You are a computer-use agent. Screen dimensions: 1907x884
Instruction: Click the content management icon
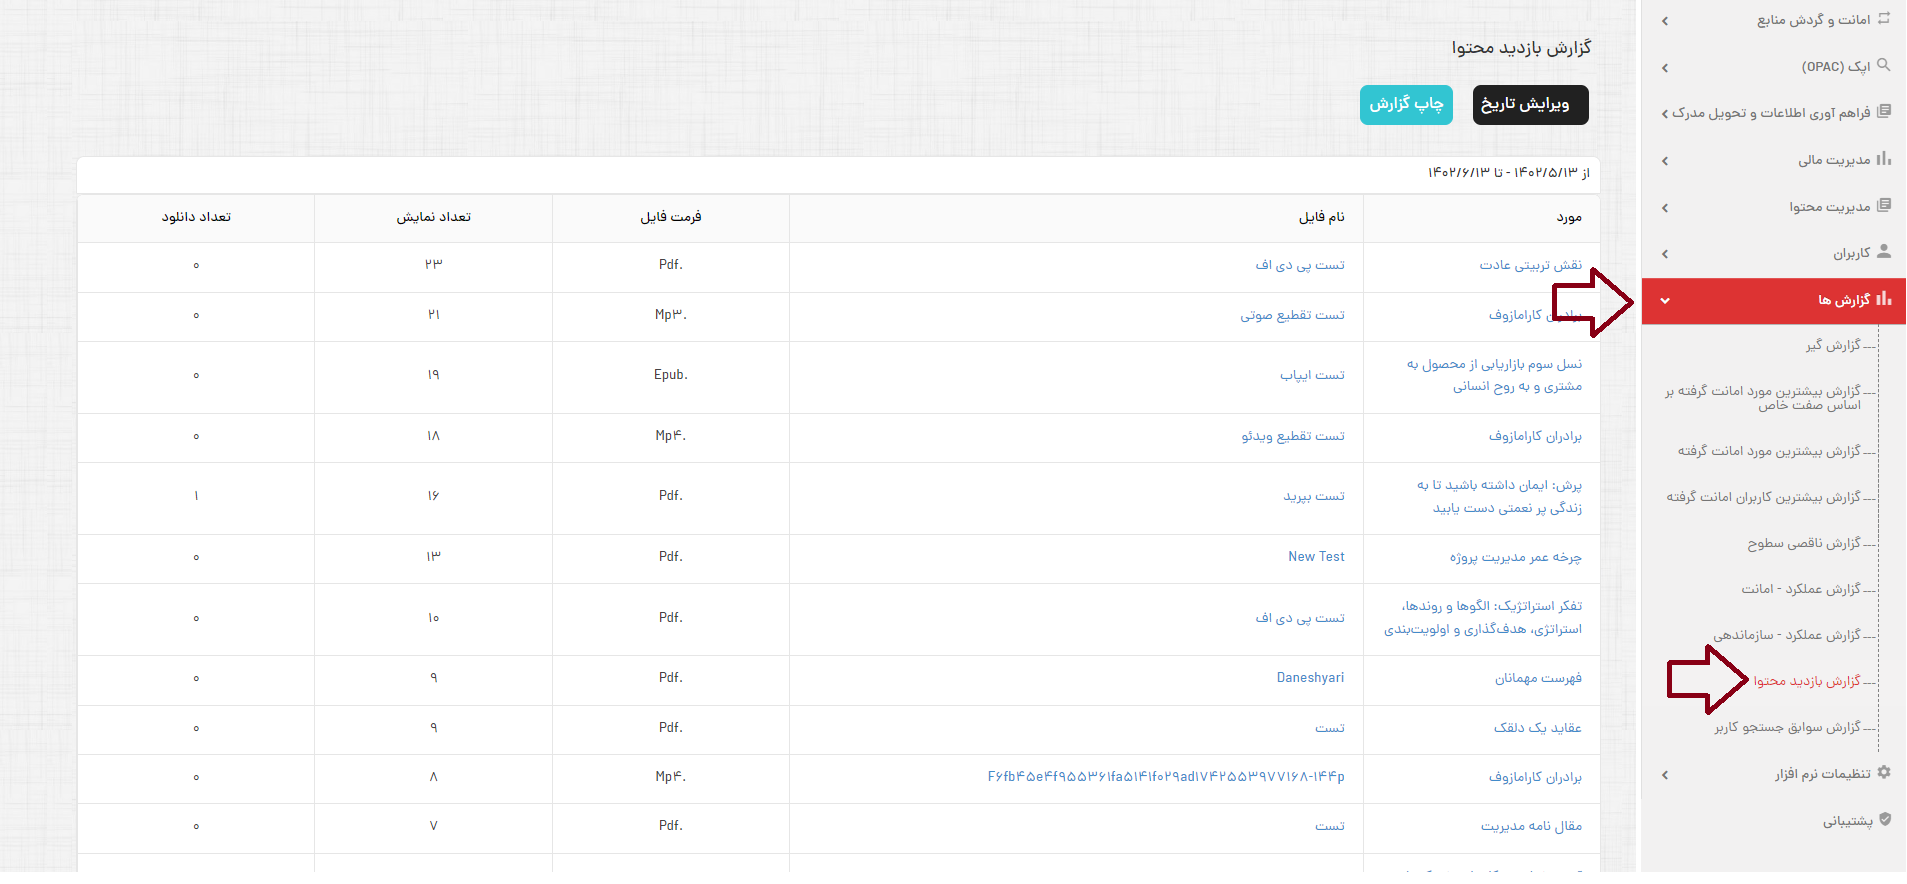[1884, 205]
